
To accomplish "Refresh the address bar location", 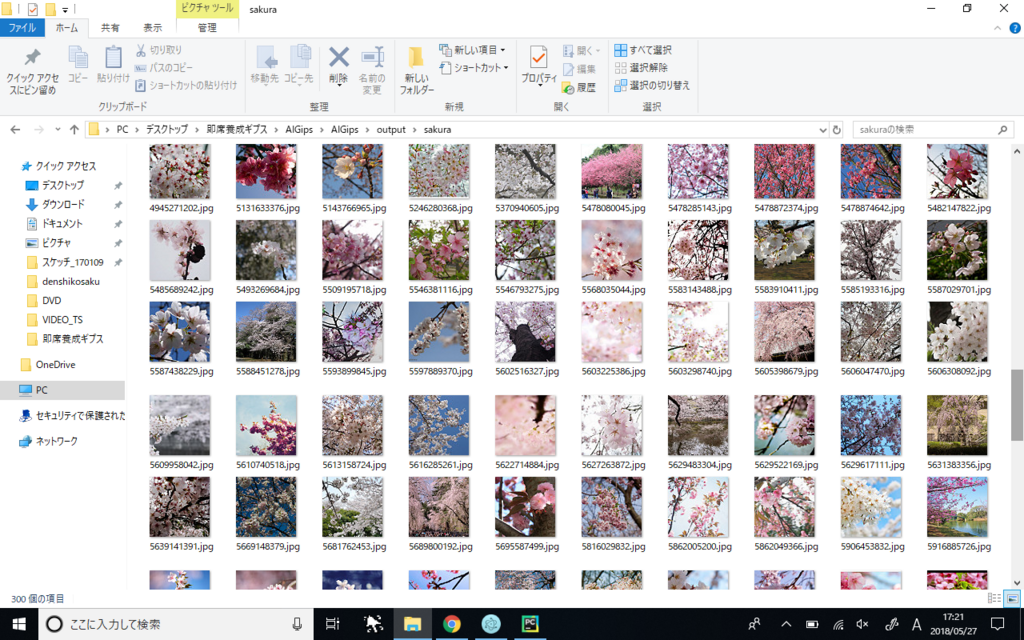I will point(837,129).
